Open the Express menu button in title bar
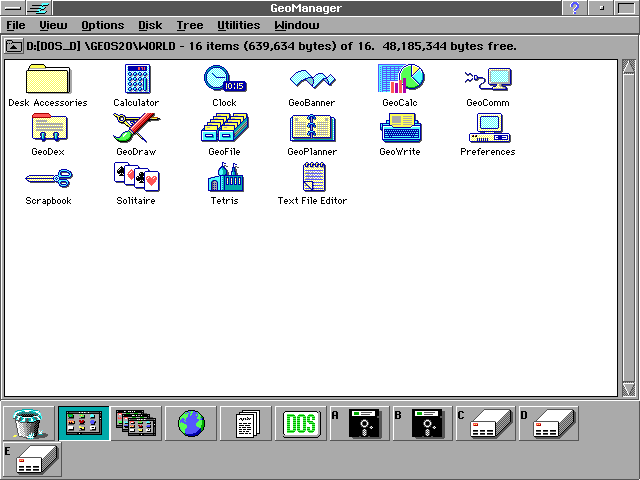The image size is (640, 480). click(x=40, y=8)
